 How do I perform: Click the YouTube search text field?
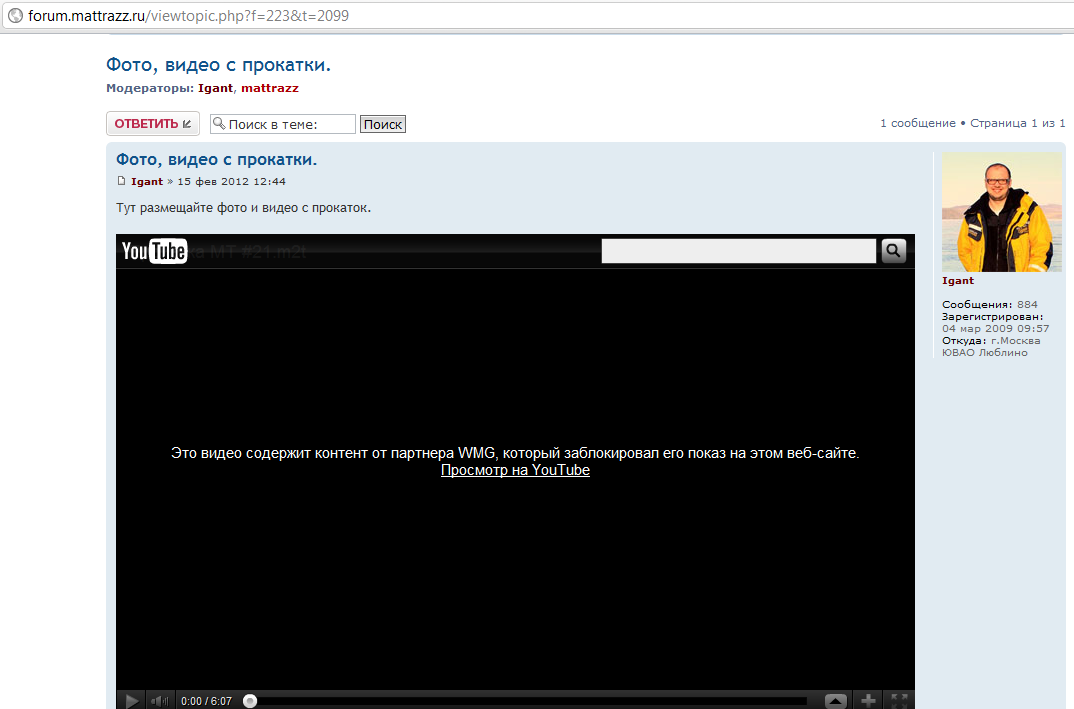coord(738,251)
